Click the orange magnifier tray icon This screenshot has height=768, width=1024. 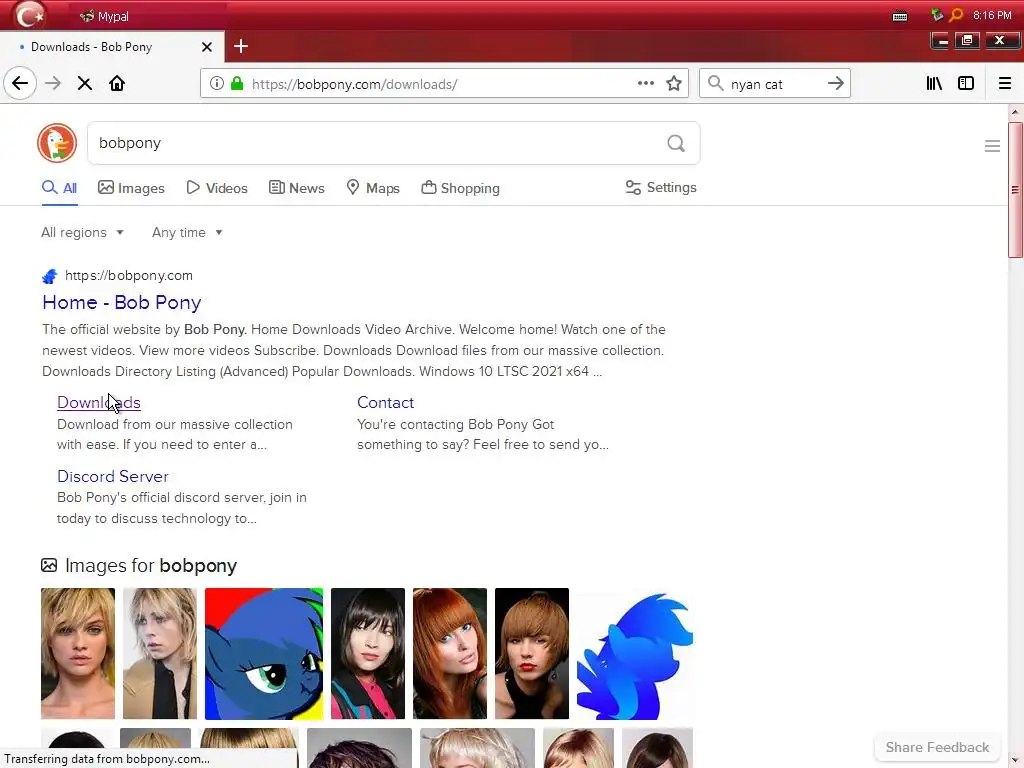[x=956, y=15]
